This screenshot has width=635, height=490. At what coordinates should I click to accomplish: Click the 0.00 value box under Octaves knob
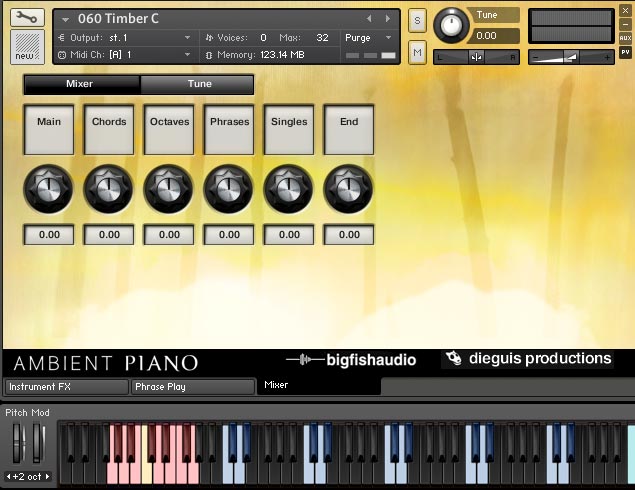[x=169, y=234]
